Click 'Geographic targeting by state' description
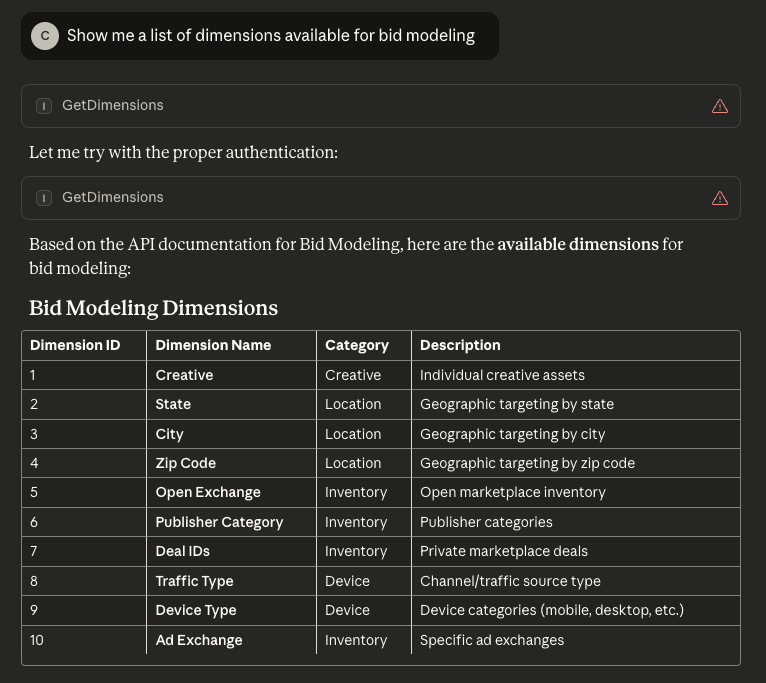 pos(517,405)
